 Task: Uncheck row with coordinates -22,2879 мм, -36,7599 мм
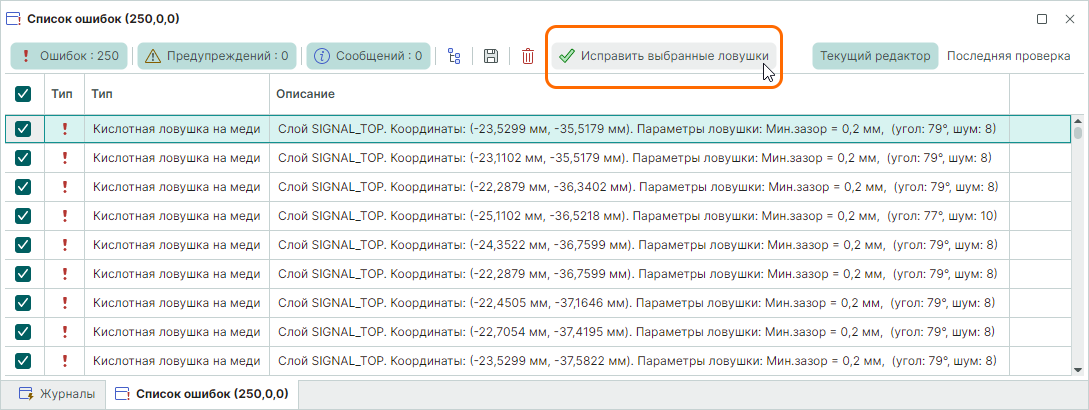pos(23,274)
